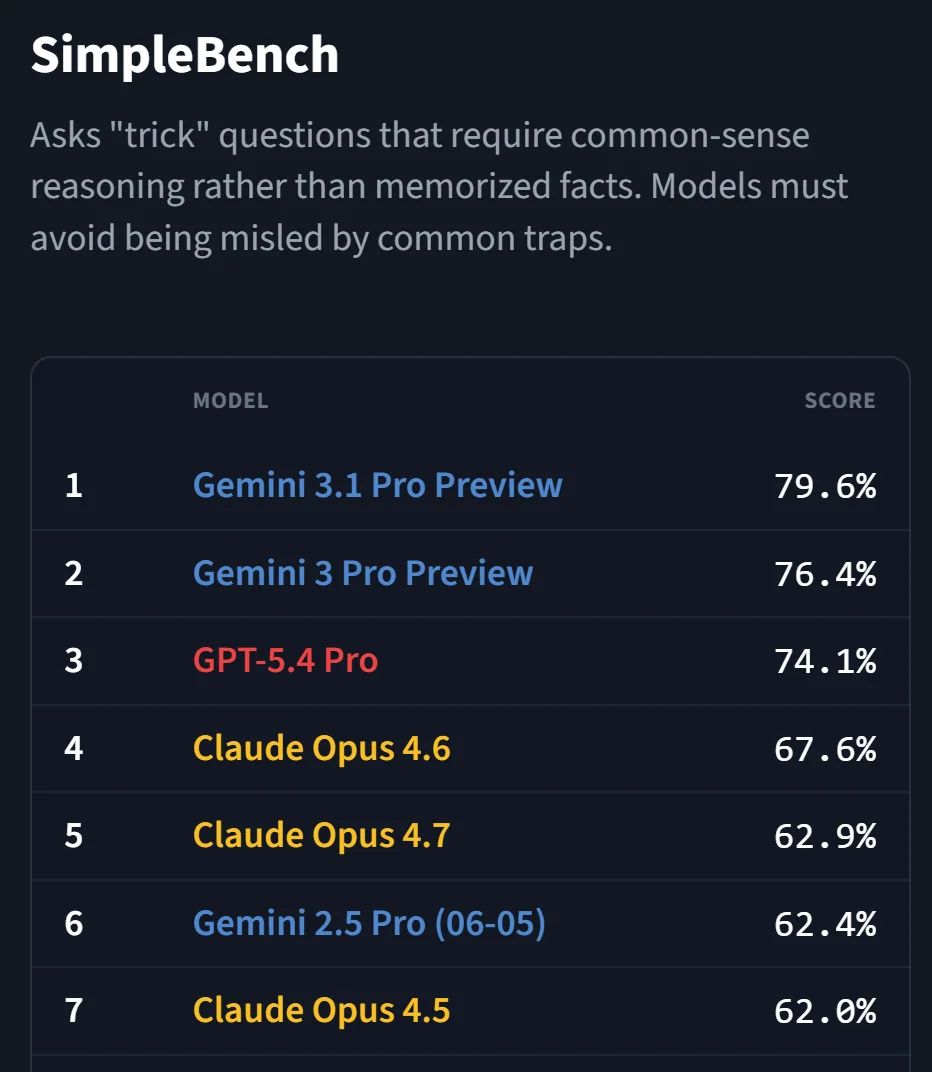Screen dimensions: 932x1072
Task: Click the MODEL column header
Action: tap(230, 401)
